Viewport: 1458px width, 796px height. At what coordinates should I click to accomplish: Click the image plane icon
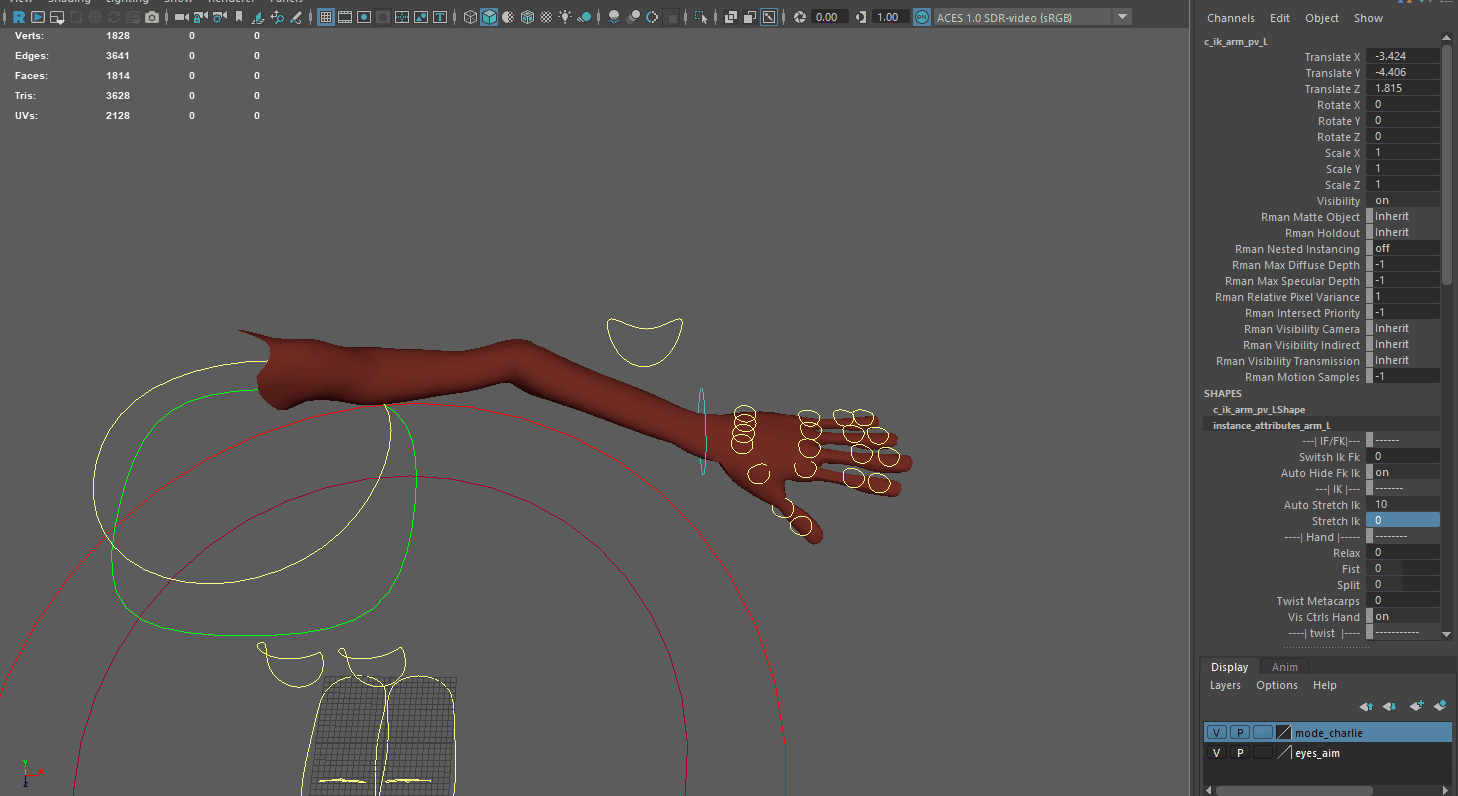coord(258,17)
